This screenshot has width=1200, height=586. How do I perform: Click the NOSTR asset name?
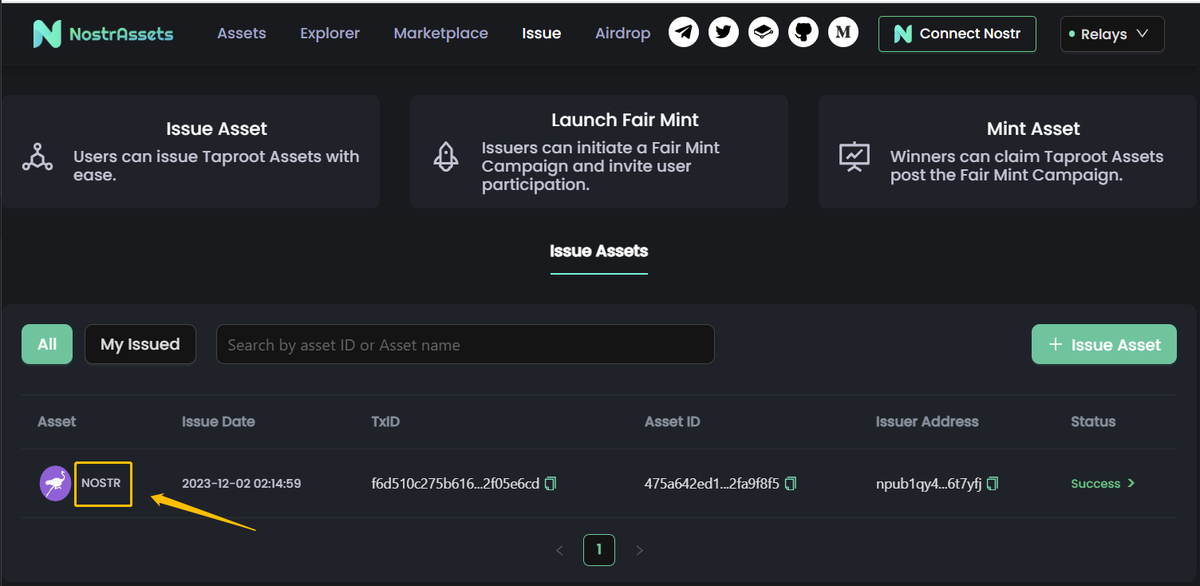(101, 484)
